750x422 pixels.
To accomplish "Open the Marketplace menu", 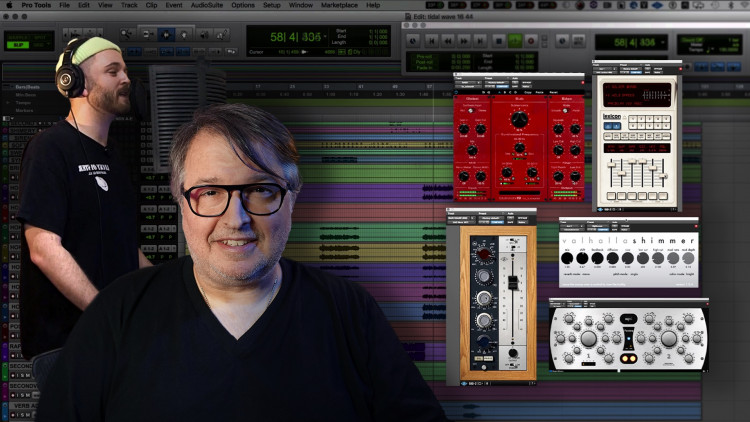I will point(339,5).
